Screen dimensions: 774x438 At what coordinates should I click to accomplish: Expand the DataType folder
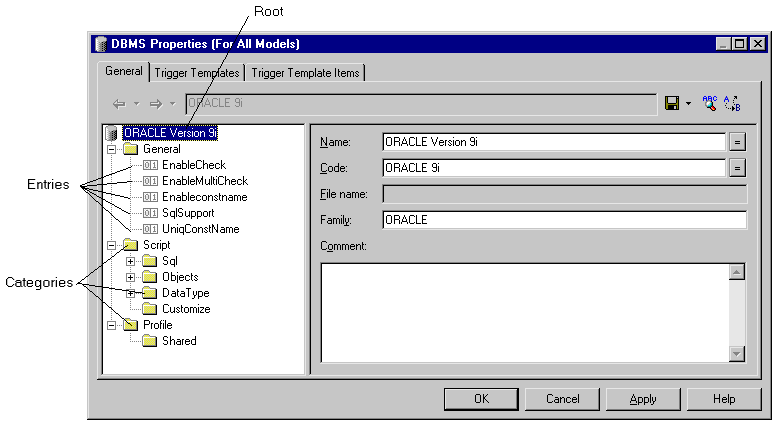point(130,293)
